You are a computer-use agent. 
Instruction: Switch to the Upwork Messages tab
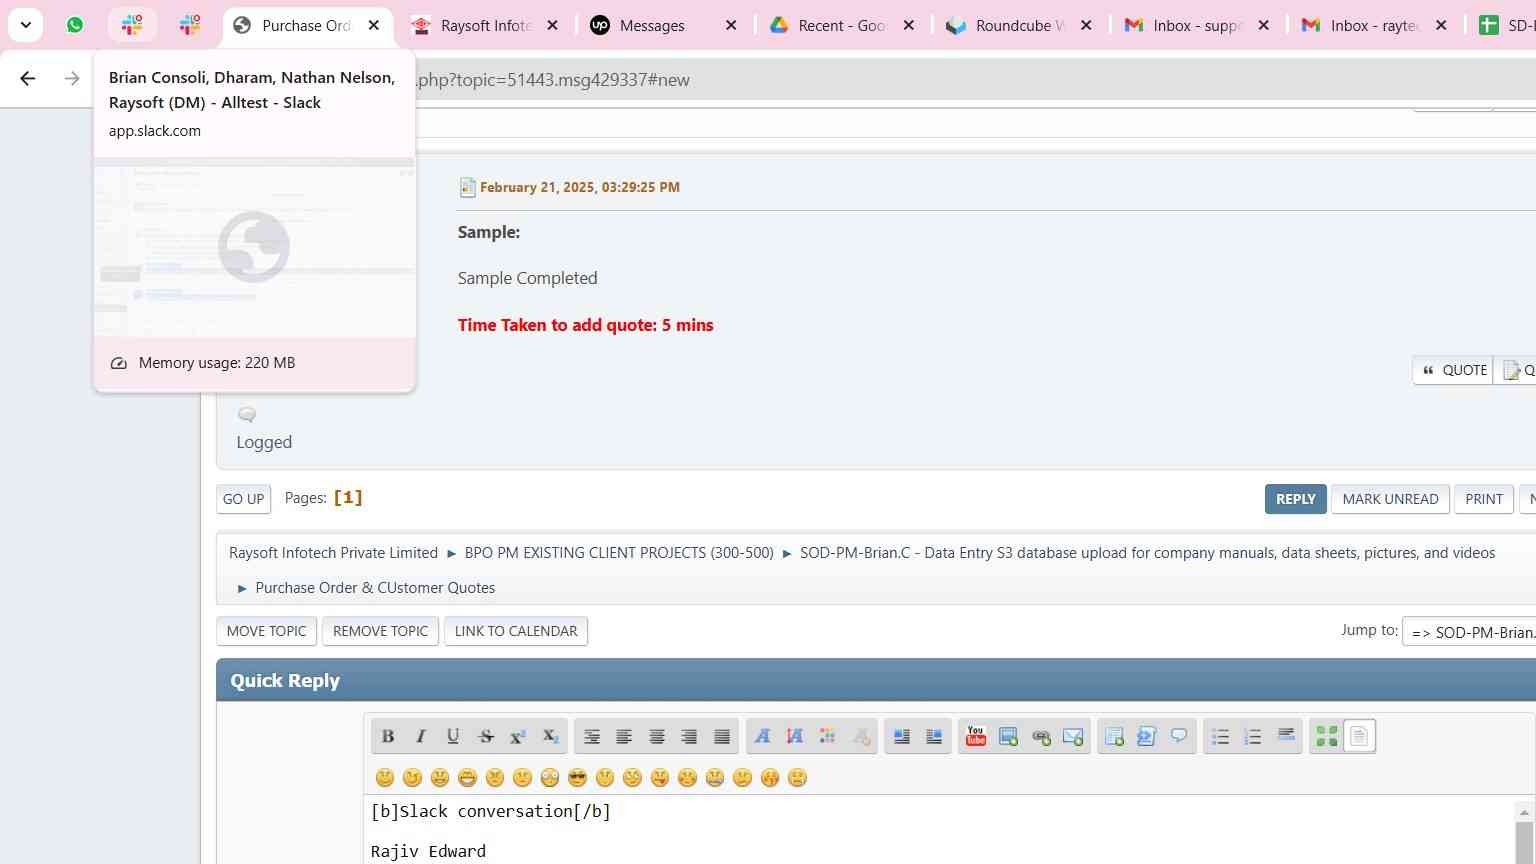click(651, 25)
